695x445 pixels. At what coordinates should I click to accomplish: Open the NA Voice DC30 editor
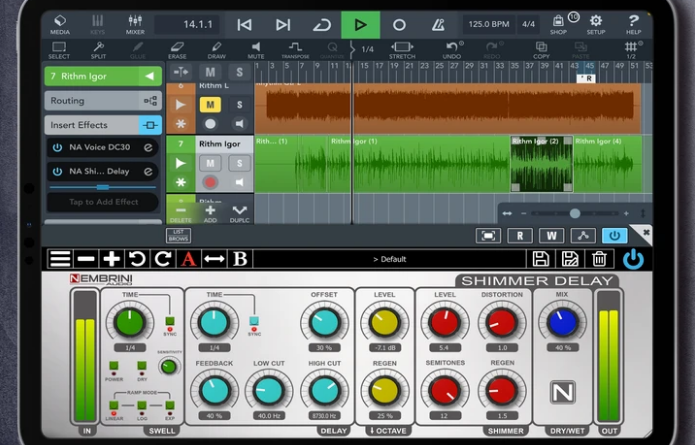[x=148, y=147]
